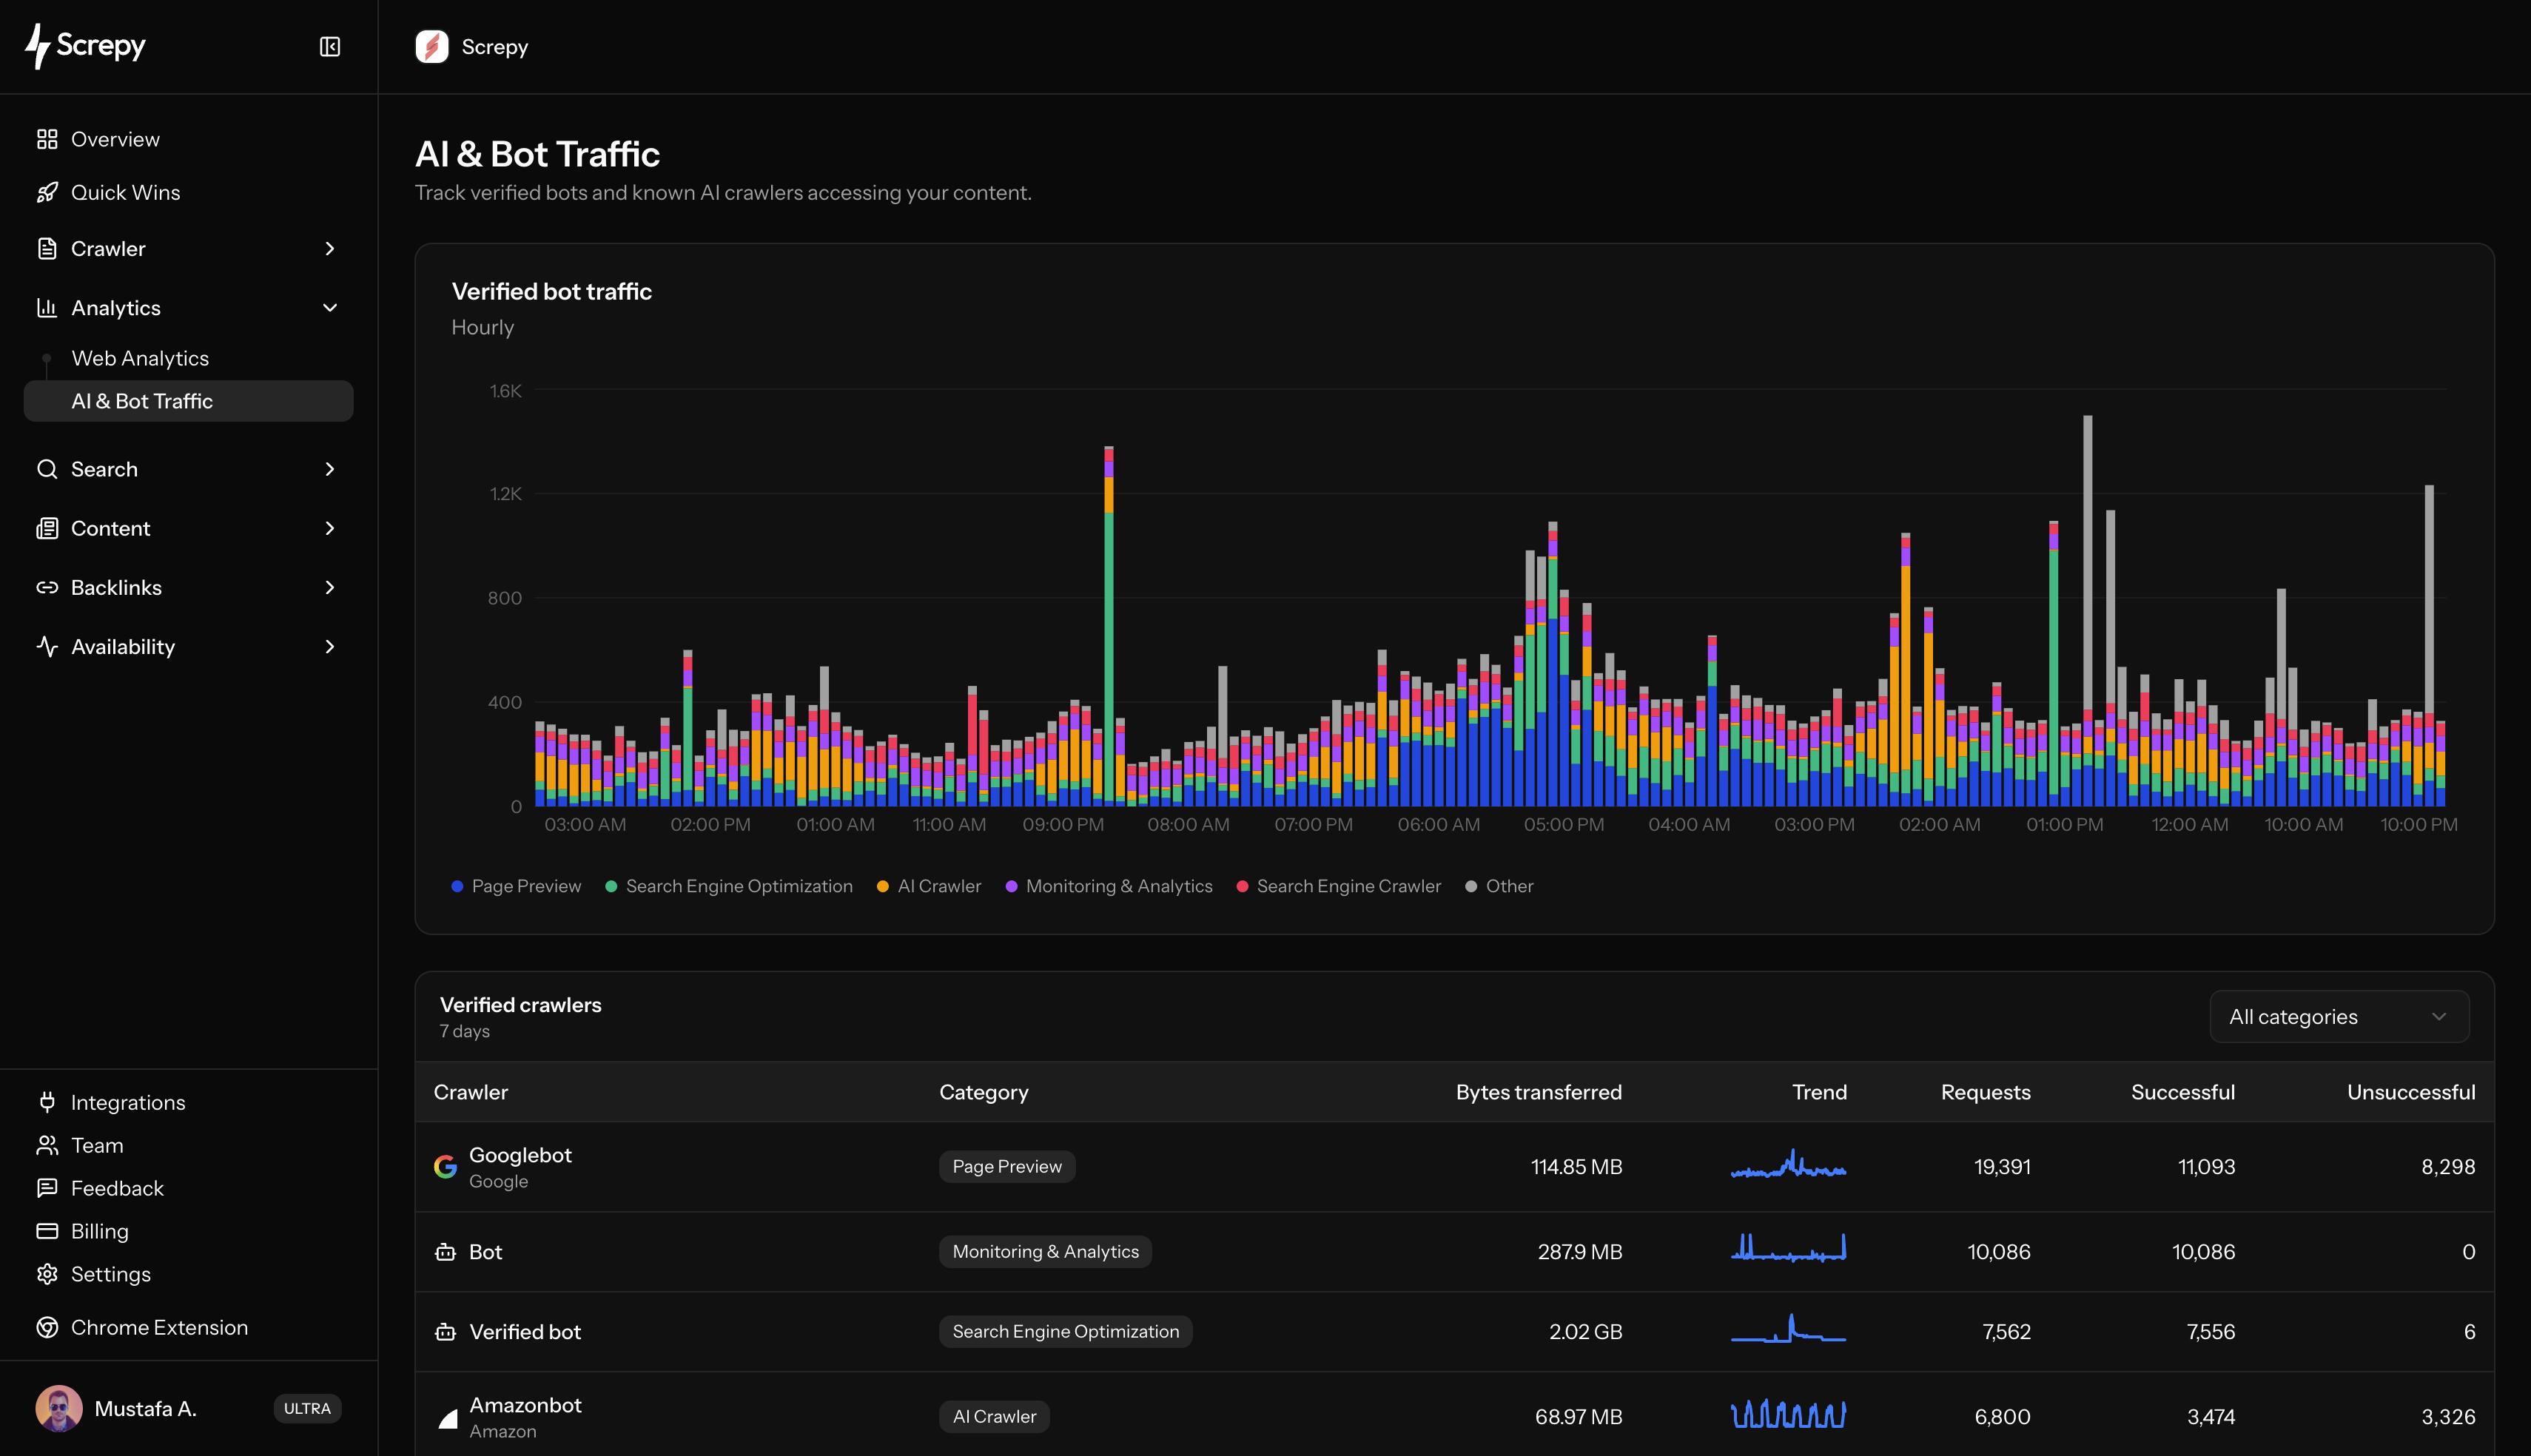
Task: Click the Google logo beside Googlebot
Action: click(446, 1166)
